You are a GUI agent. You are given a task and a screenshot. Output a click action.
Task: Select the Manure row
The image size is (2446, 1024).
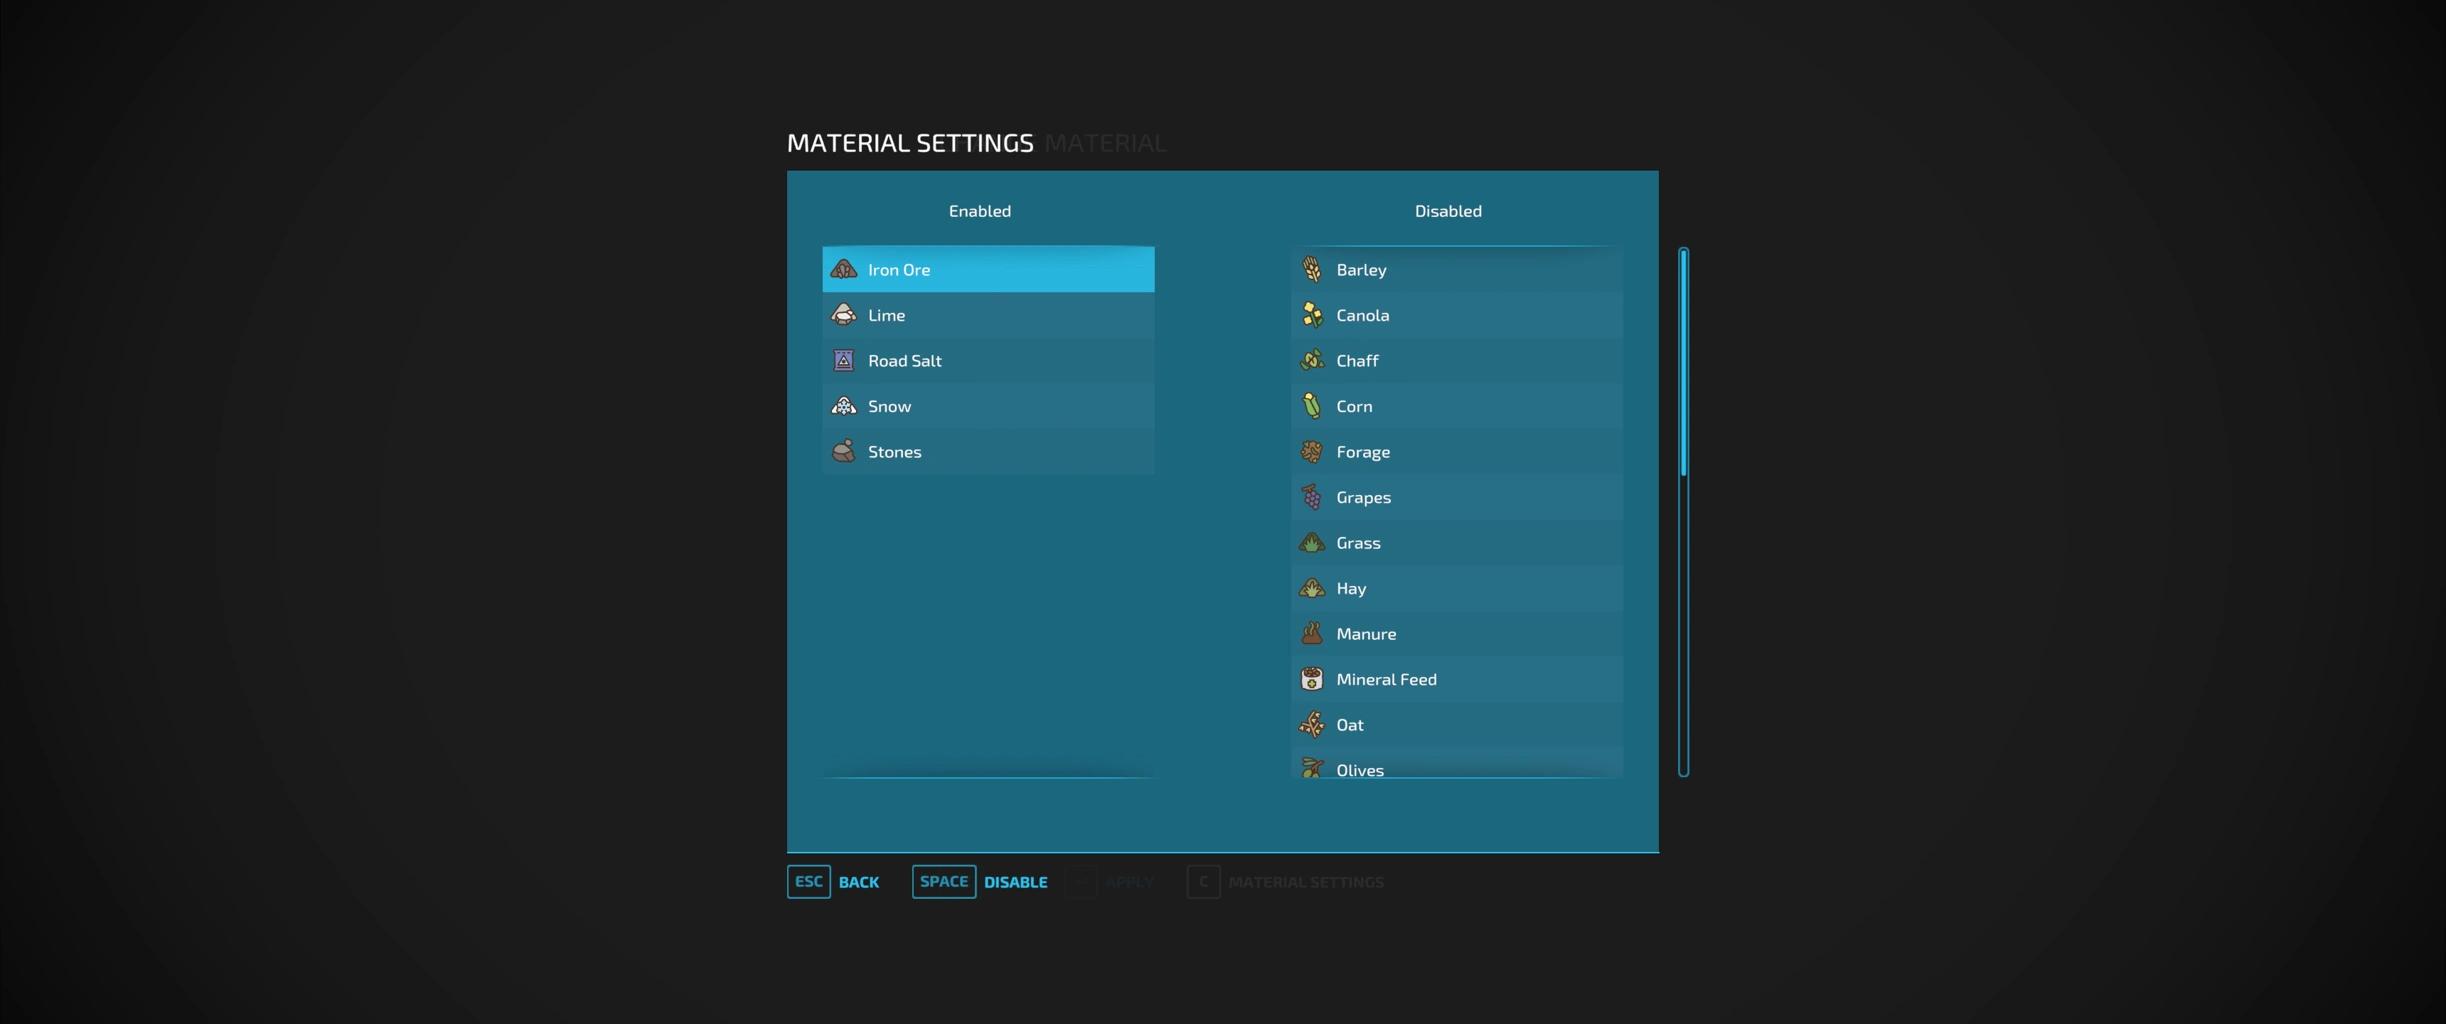coord(1457,633)
